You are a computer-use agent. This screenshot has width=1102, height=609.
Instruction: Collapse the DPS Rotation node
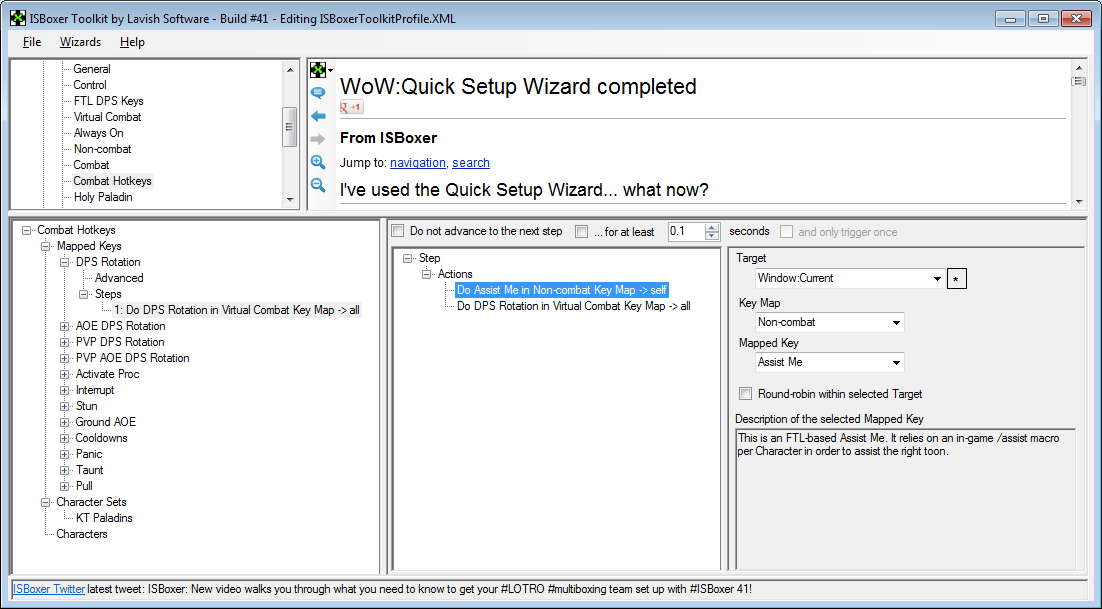65,262
